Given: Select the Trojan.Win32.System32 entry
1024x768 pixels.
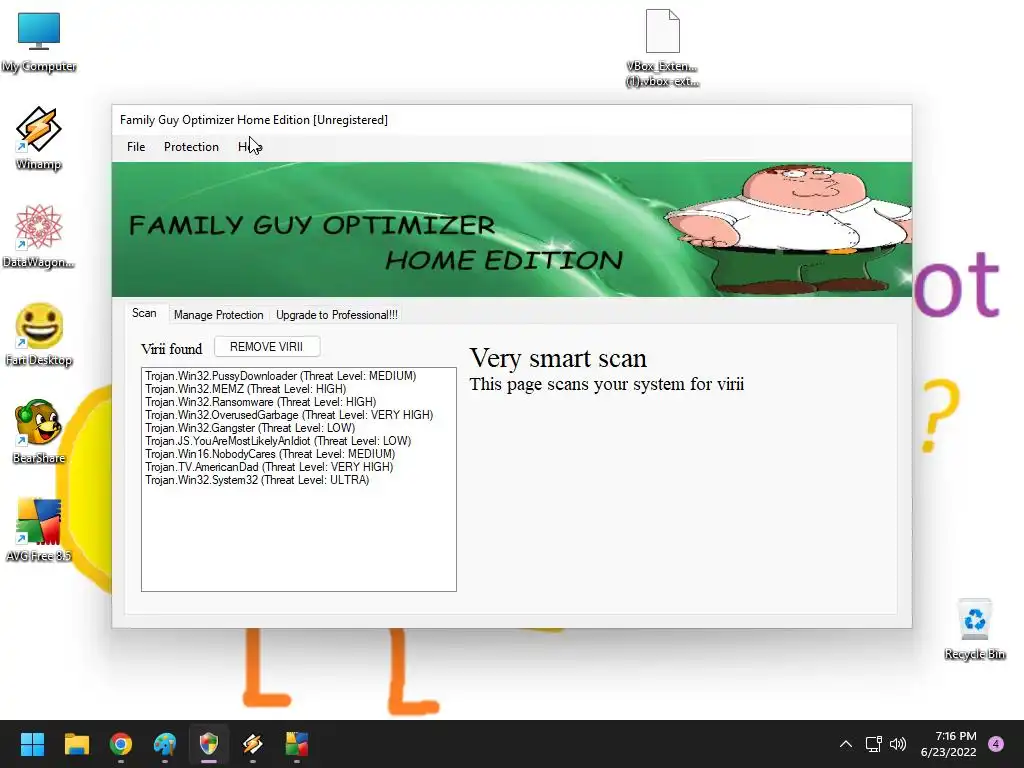Looking at the screenshot, I should point(257,481).
